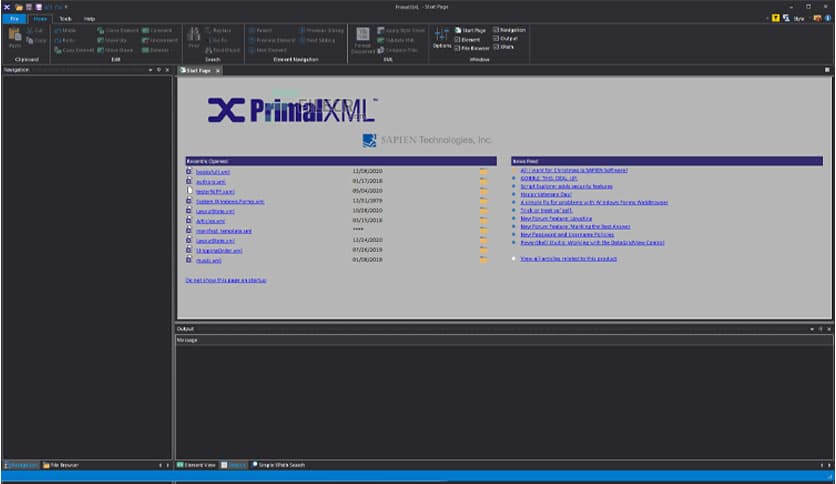Image resolution: width=836 pixels, height=484 pixels.
Task: Click the Cut icon in the ribbon
Action: coord(30,31)
